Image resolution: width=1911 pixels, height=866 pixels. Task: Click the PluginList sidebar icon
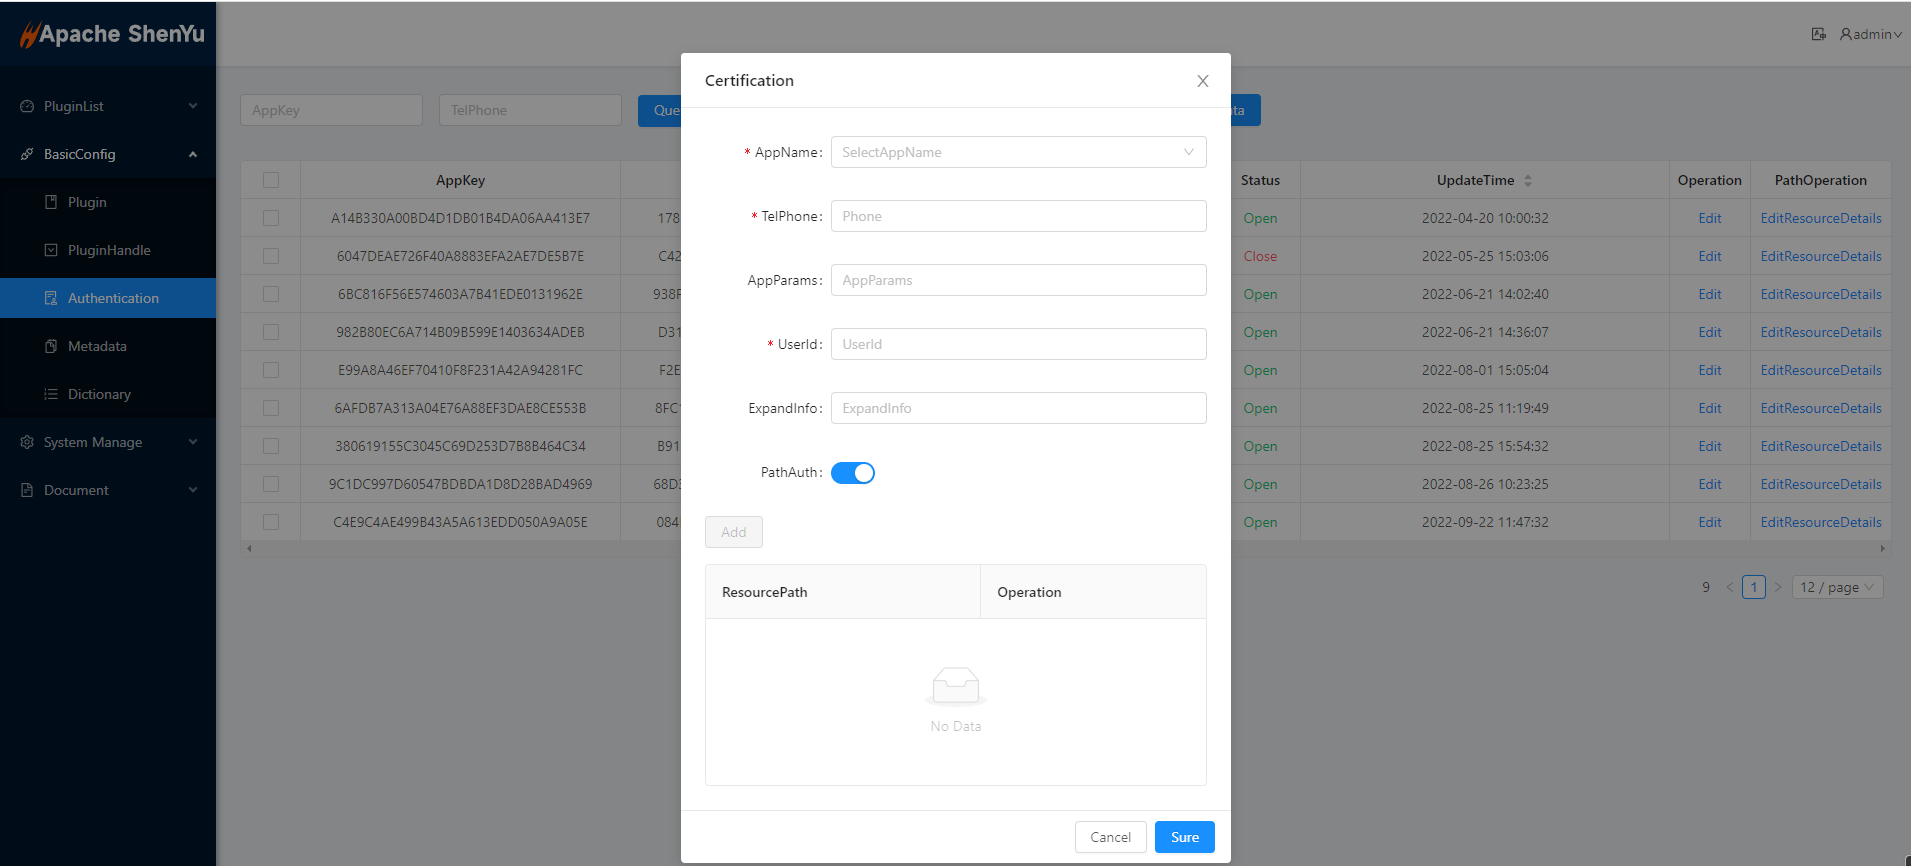27,106
